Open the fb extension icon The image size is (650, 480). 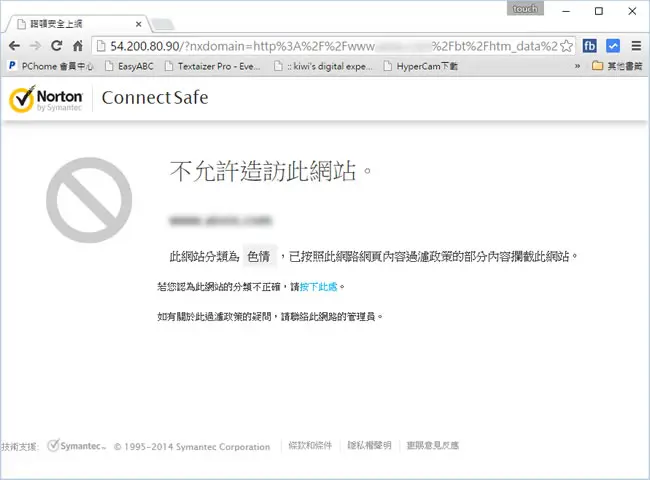tap(589, 46)
